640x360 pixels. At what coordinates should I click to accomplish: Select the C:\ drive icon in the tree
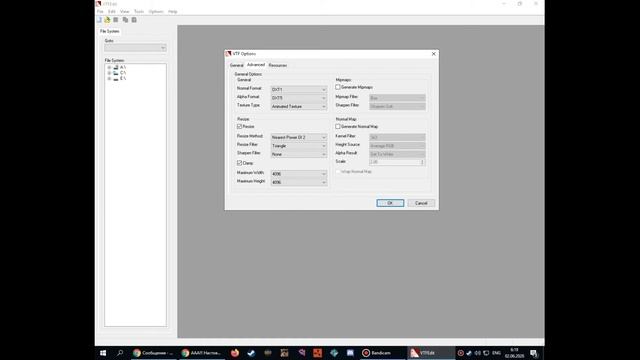[116, 73]
